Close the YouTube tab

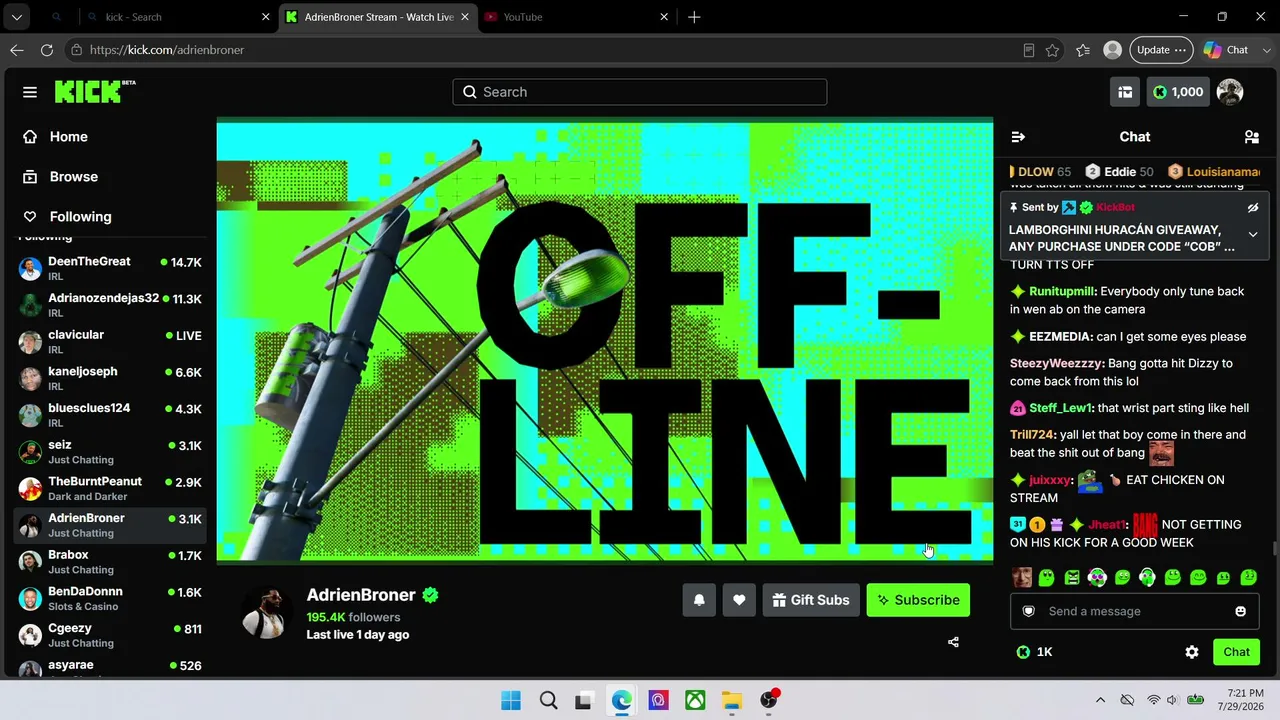[x=664, y=17]
